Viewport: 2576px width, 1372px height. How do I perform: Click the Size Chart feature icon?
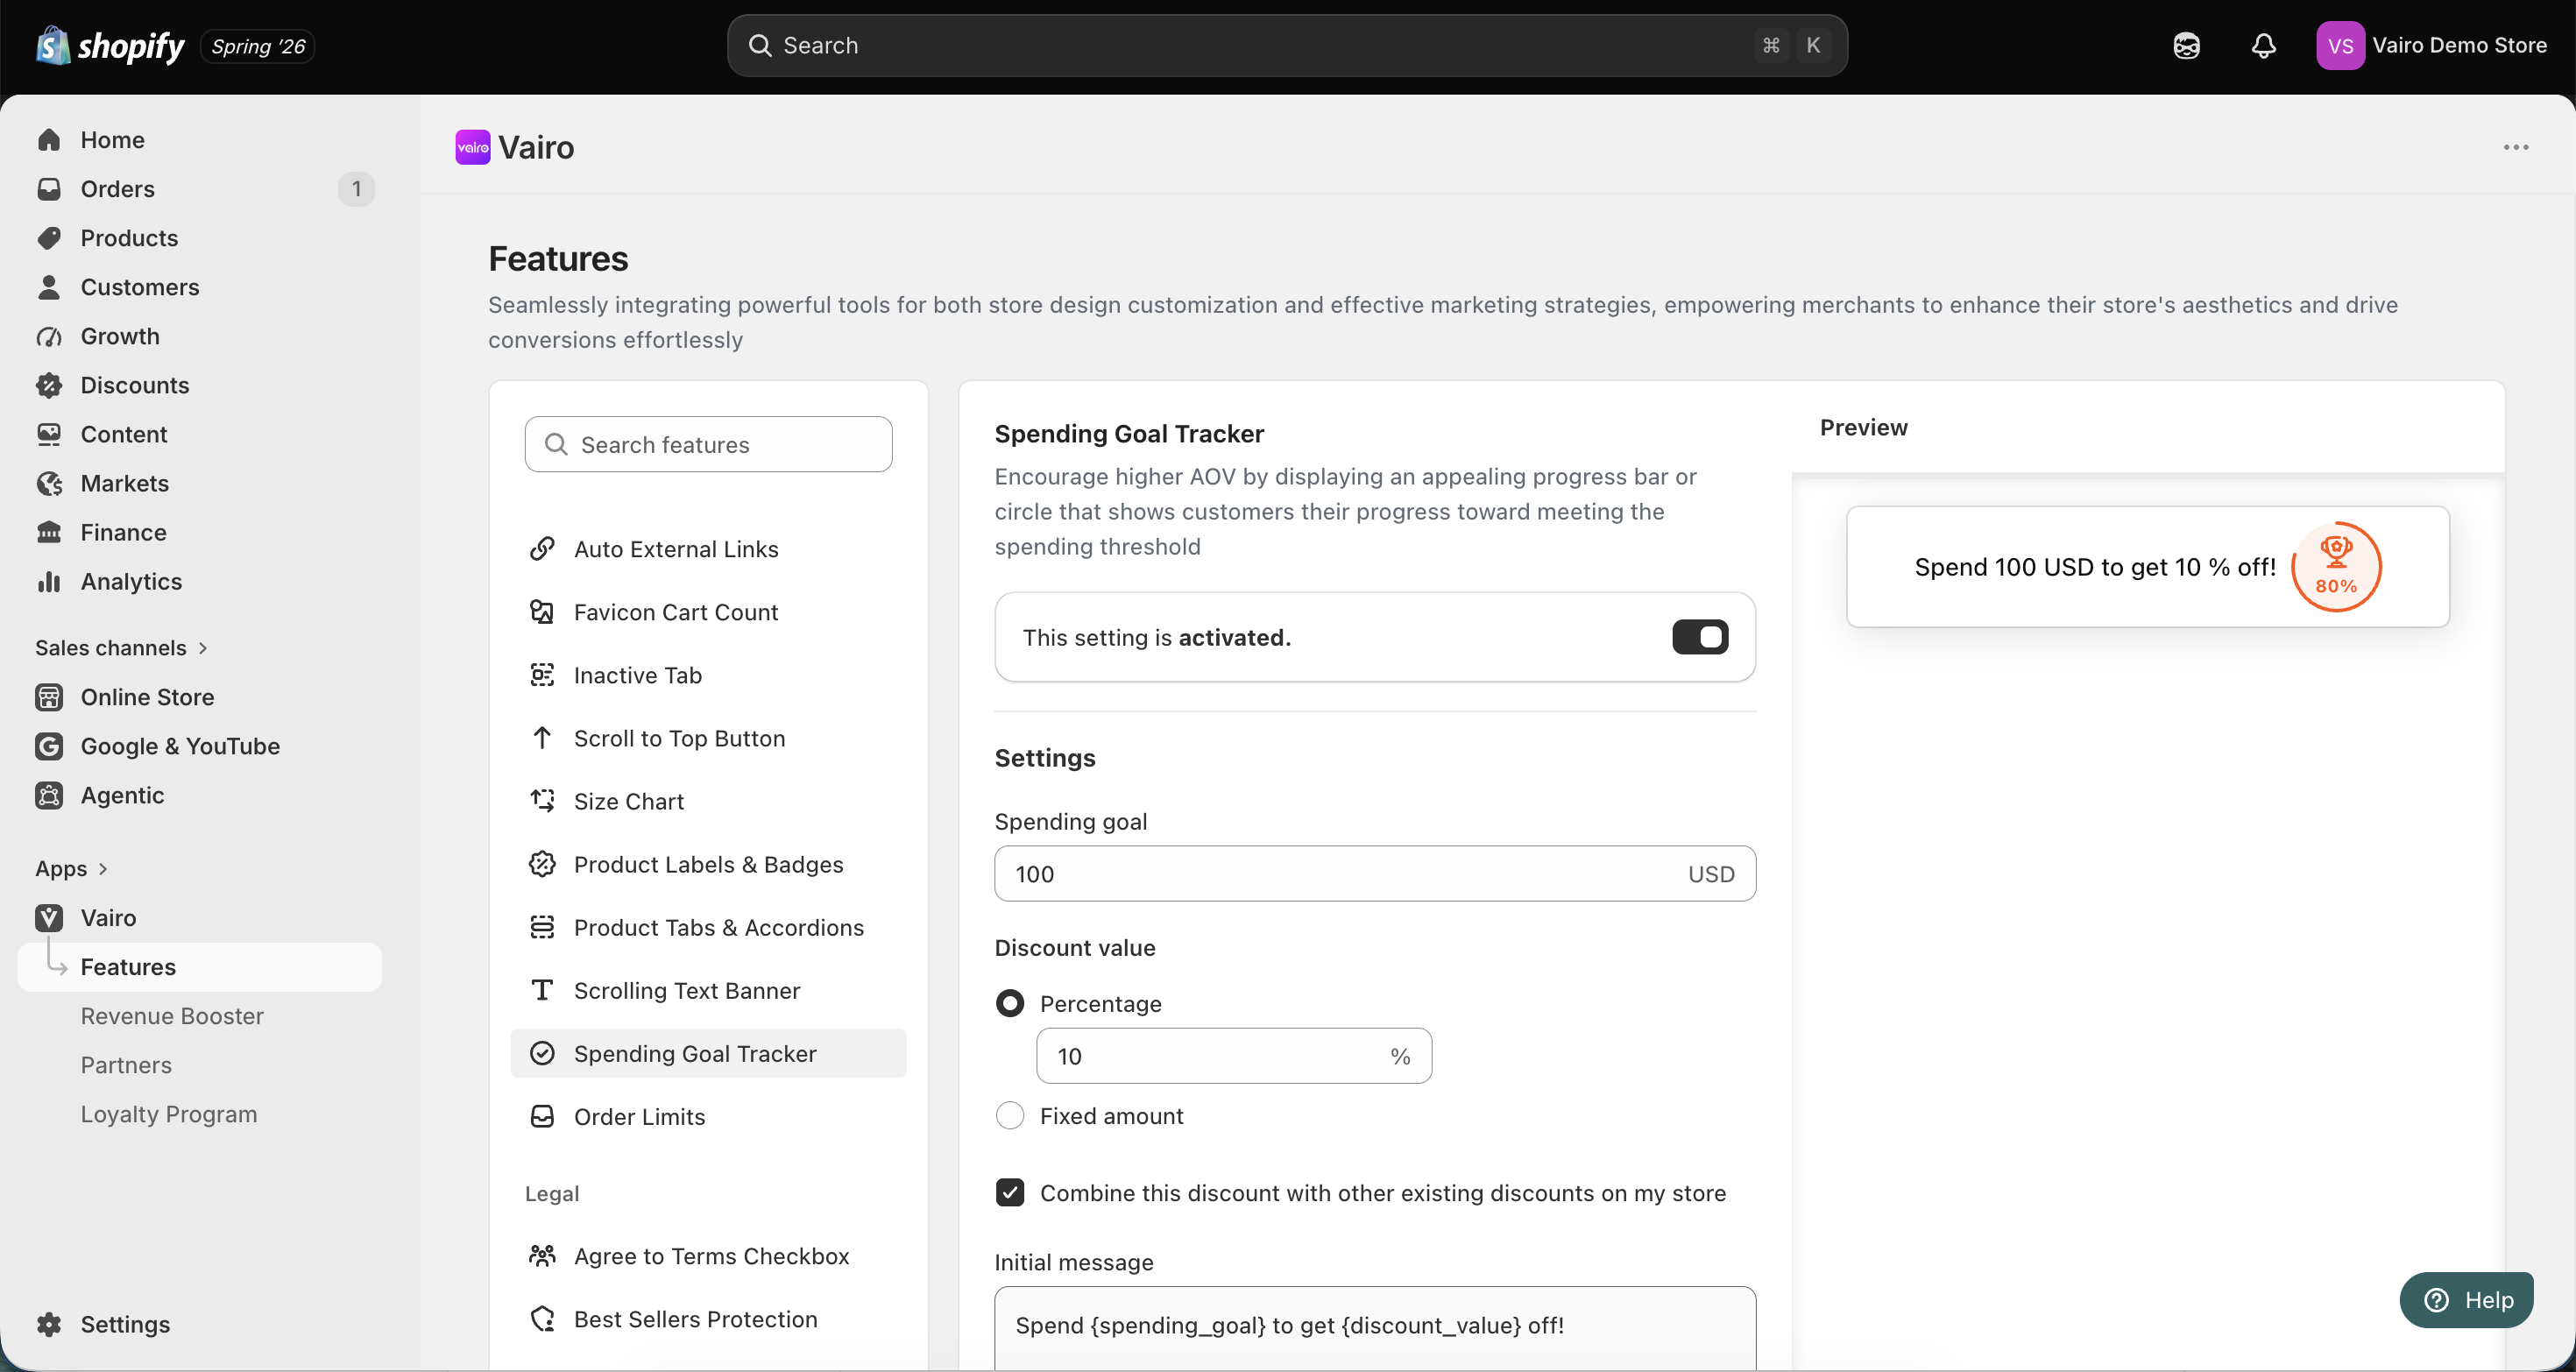tap(542, 801)
